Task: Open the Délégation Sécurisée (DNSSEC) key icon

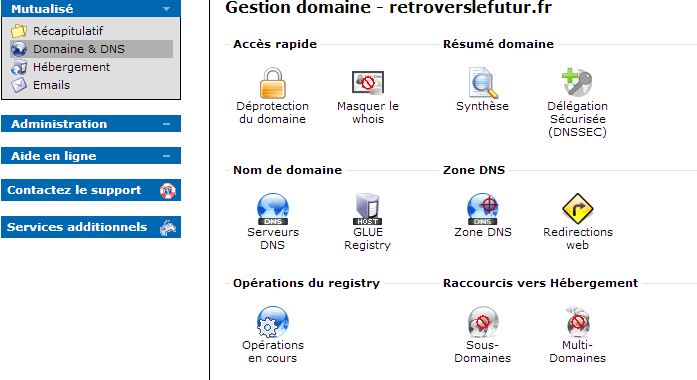Action: tap(577, 82)
